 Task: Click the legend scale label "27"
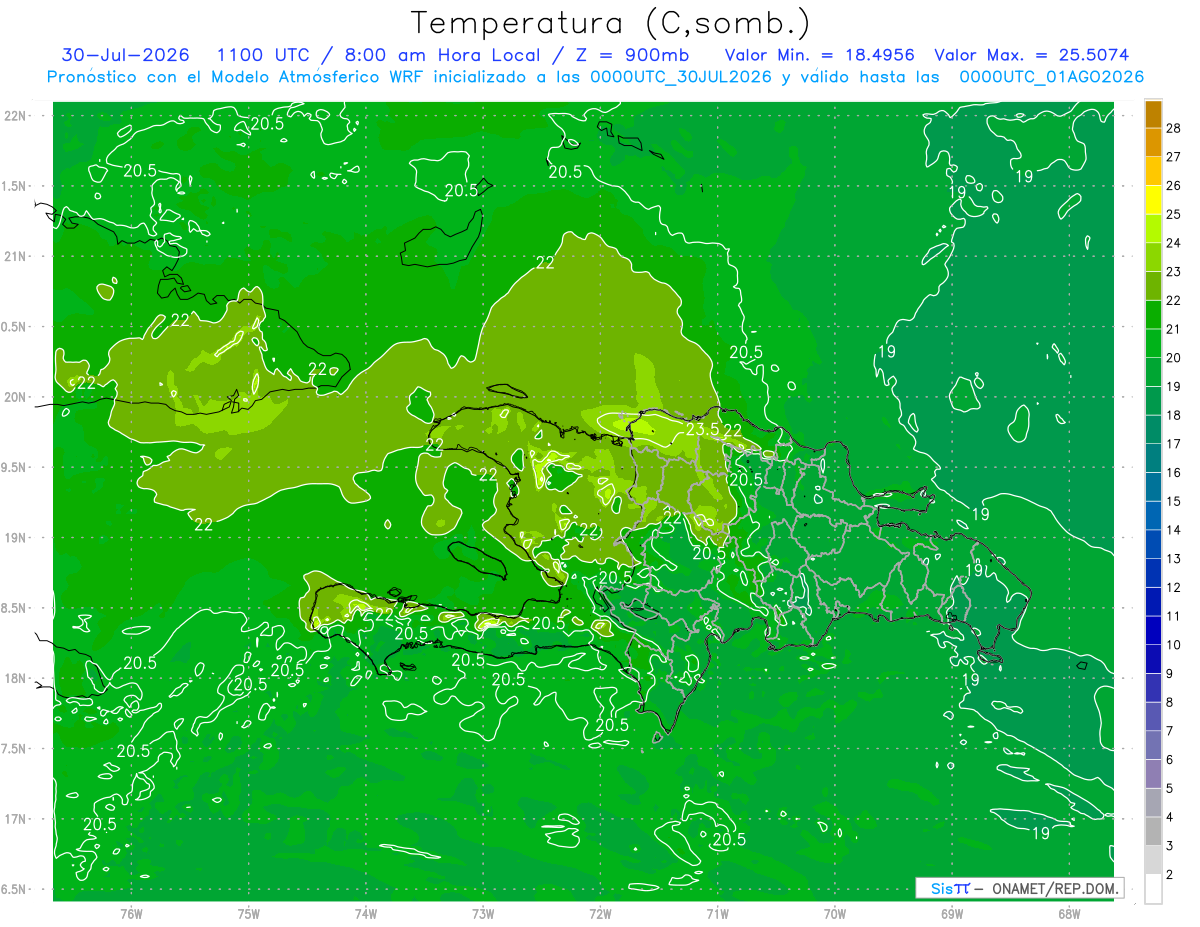tap(1174, 157)
